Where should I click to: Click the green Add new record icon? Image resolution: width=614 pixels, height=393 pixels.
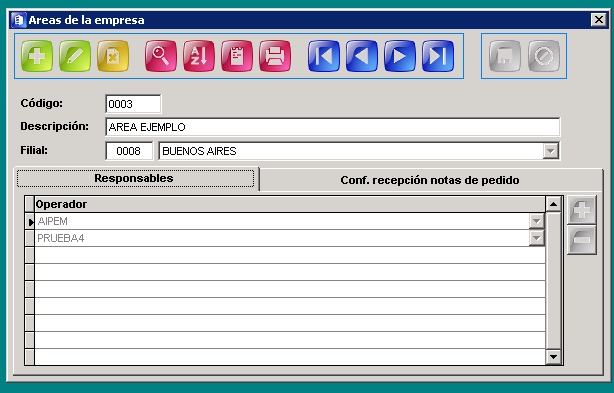click(37, 56)
